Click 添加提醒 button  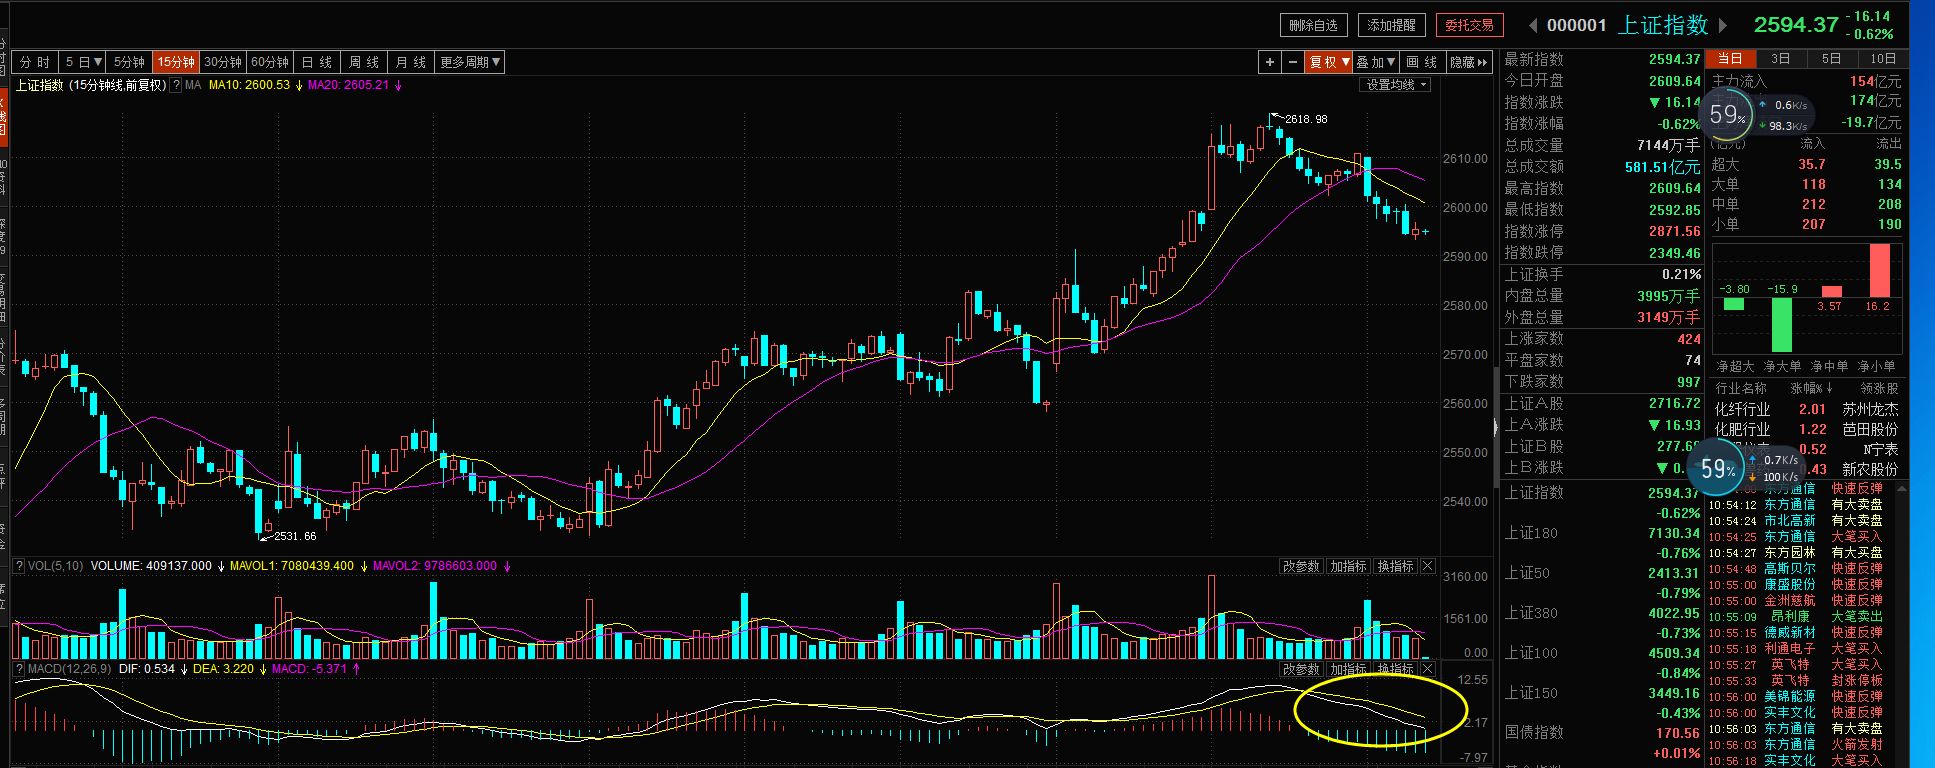point(1392,25)
